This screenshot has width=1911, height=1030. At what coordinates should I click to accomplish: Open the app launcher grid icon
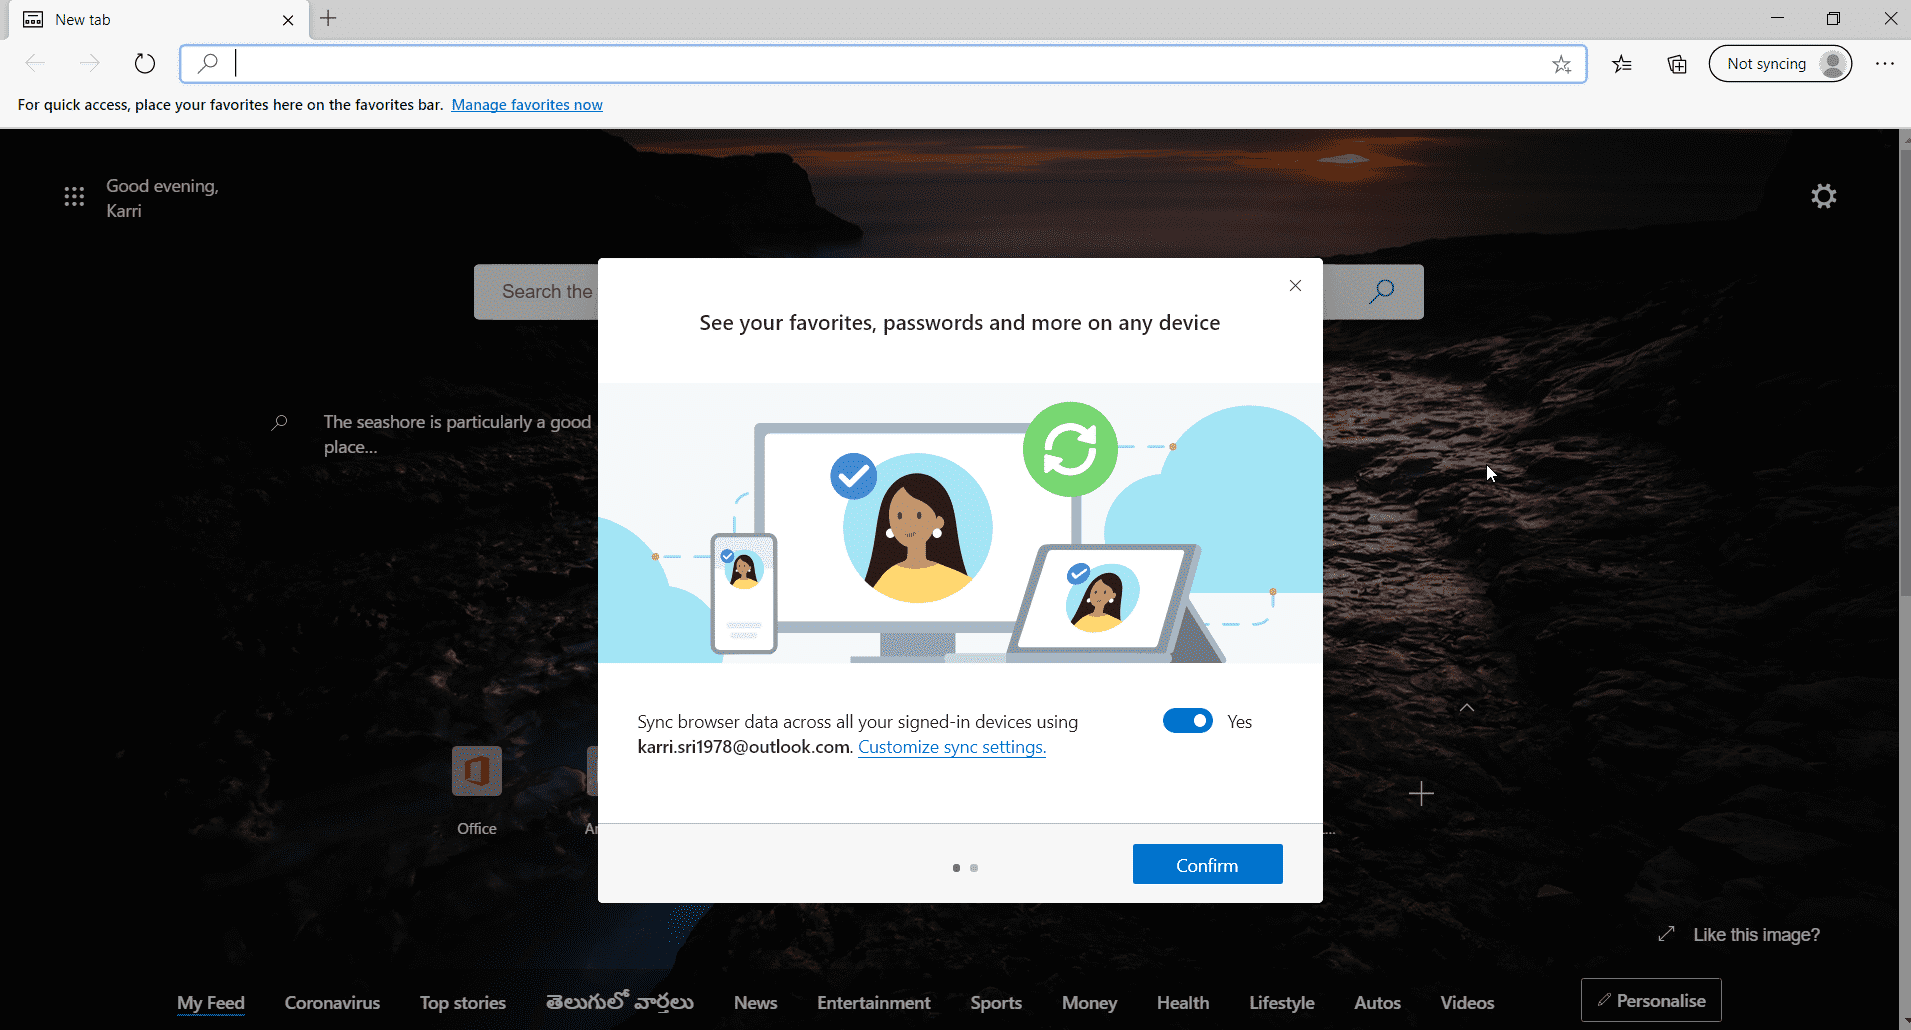point(74,196)
